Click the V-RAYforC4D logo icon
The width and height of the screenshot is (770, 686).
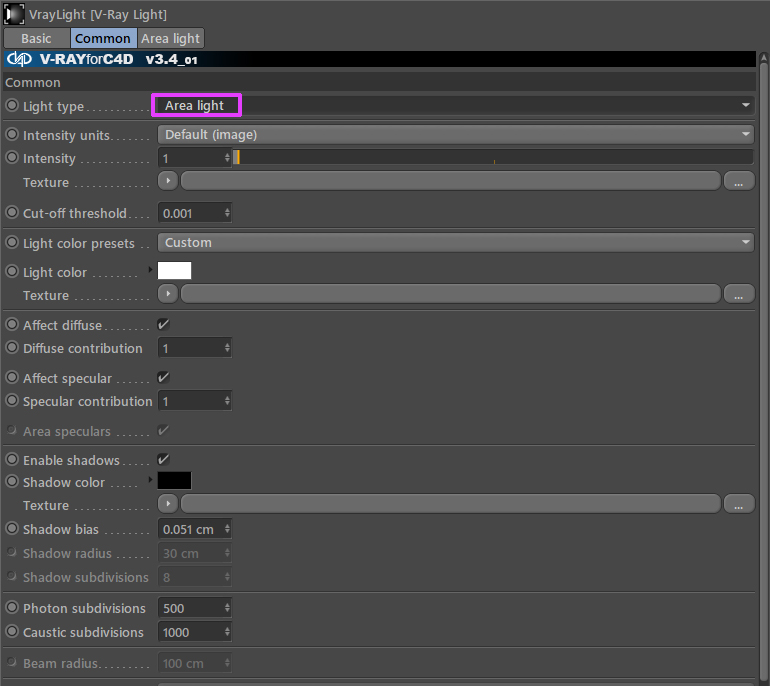point(19,59)
